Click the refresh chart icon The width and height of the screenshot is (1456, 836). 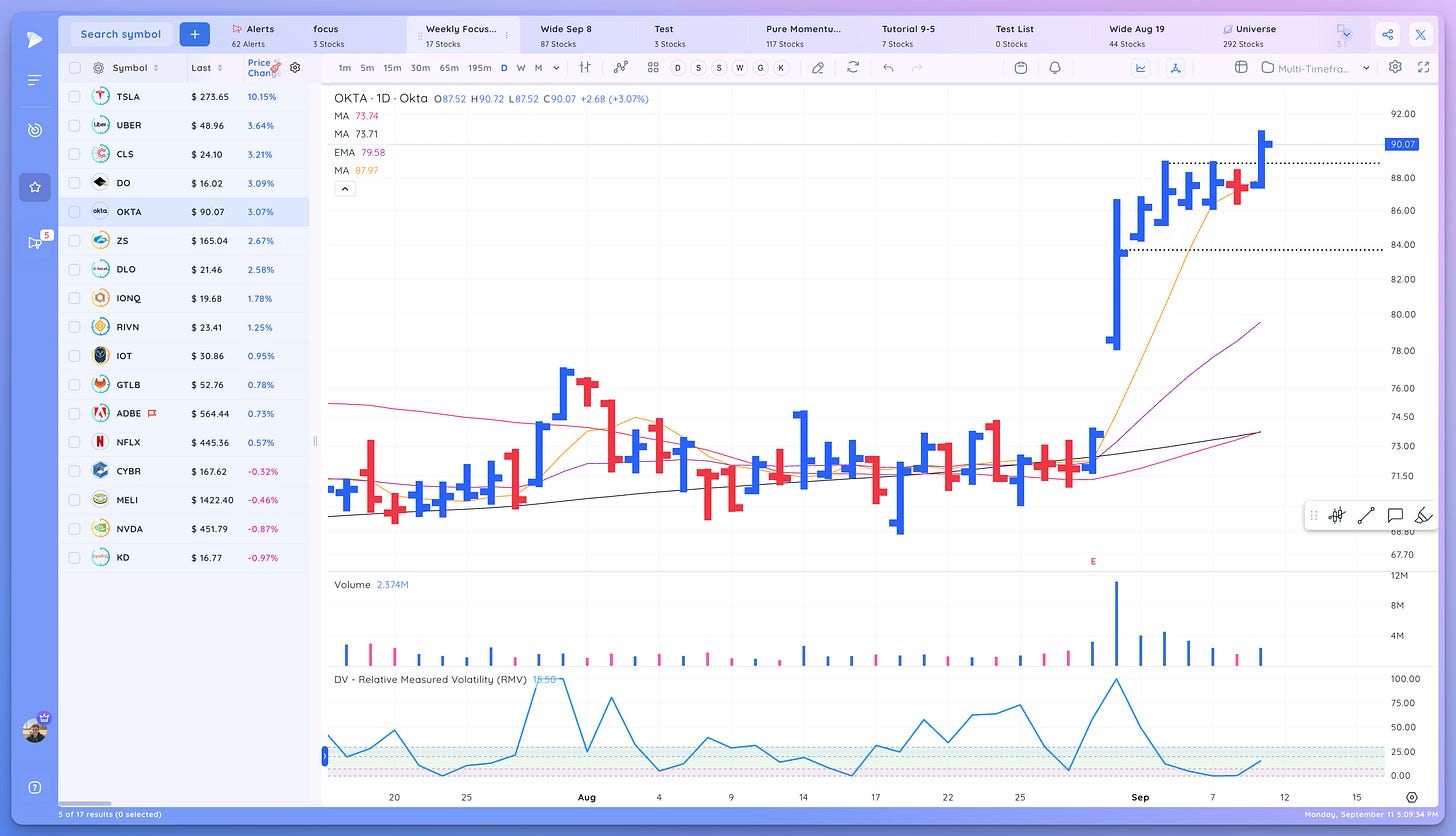click(x=852, y=67)
